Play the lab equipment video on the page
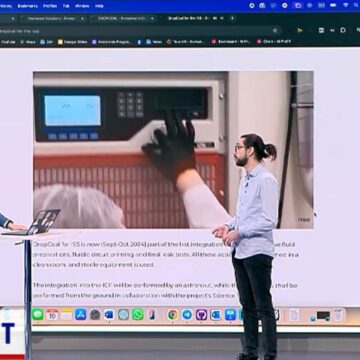The width and height of the screenshot is (360, 360). pos(173,150)
